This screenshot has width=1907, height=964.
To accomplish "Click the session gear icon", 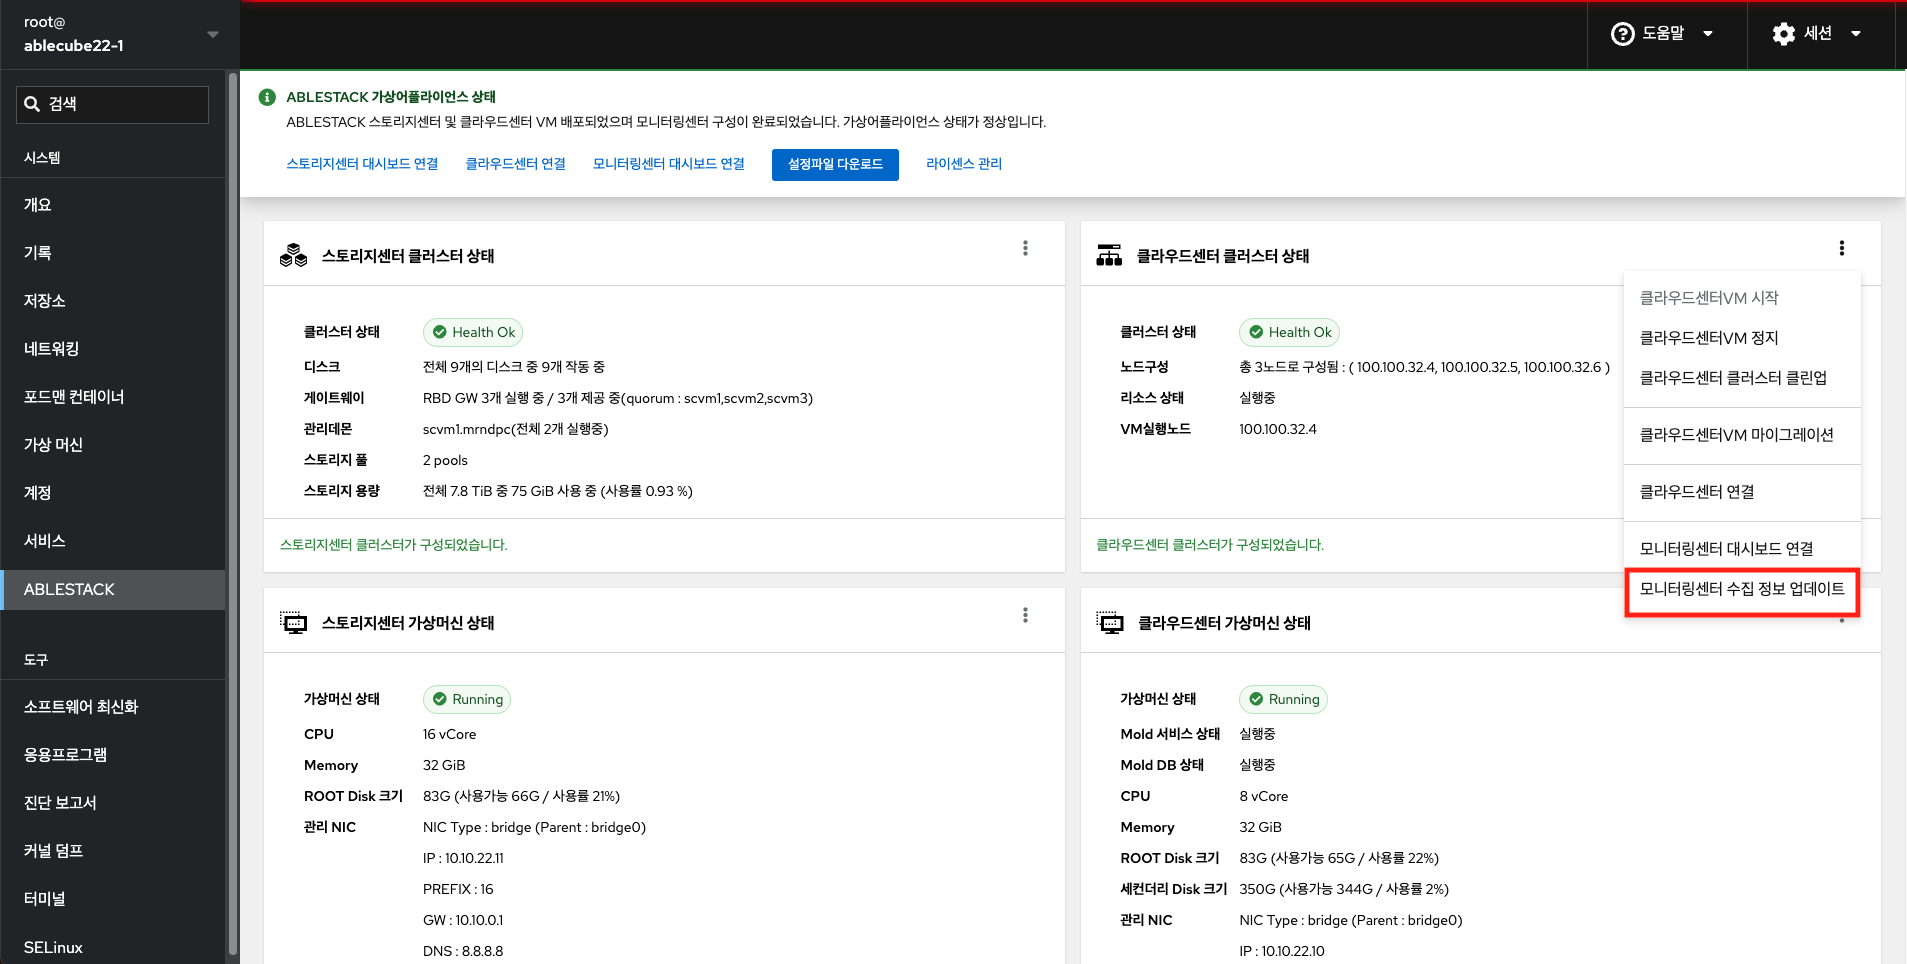I will (x=1783, y=34).
